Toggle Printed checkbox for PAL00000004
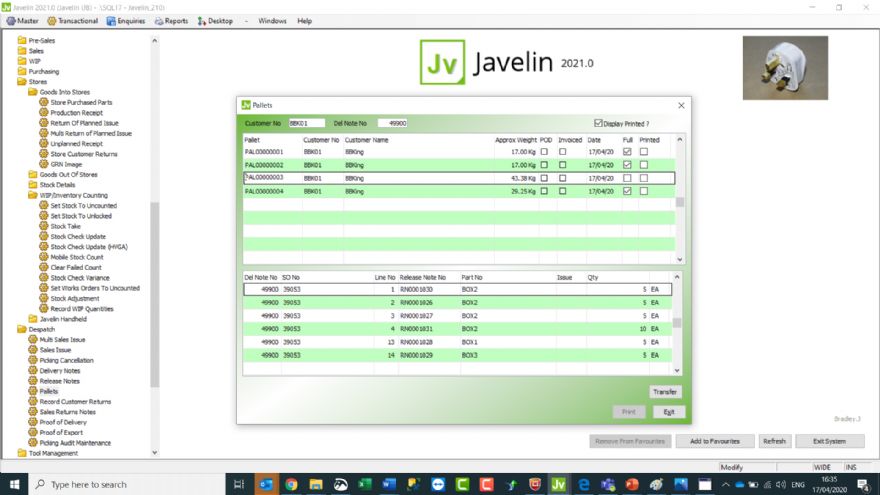Image resolution: width=880 pixels, height=495 pixels. coord(644,191)
